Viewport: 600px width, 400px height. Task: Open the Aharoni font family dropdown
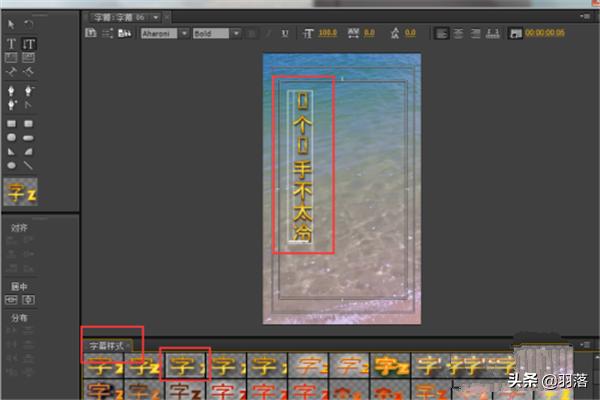163,33
